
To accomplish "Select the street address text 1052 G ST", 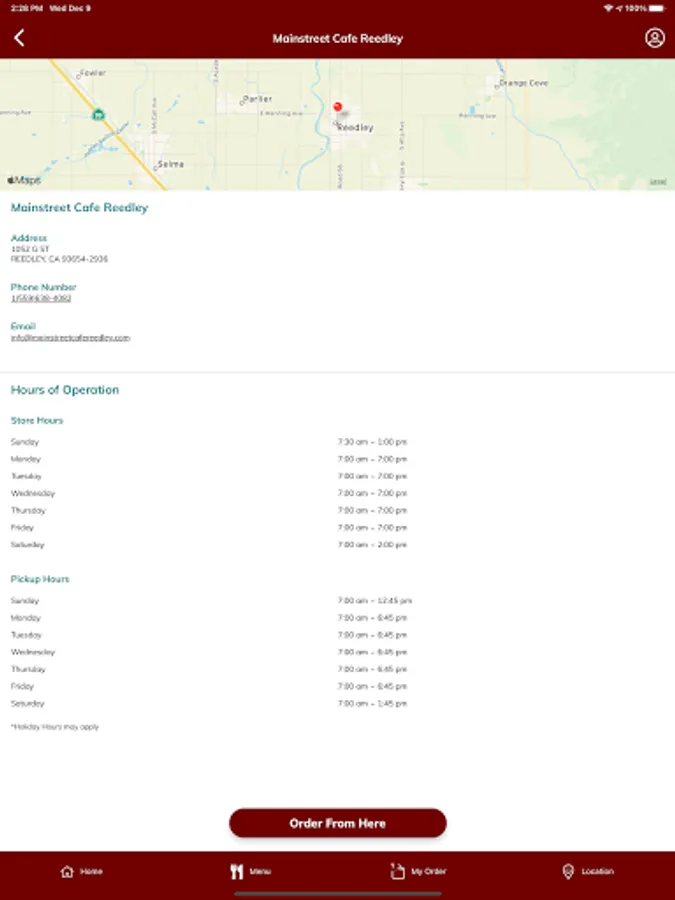I will [x=30, y=249].
